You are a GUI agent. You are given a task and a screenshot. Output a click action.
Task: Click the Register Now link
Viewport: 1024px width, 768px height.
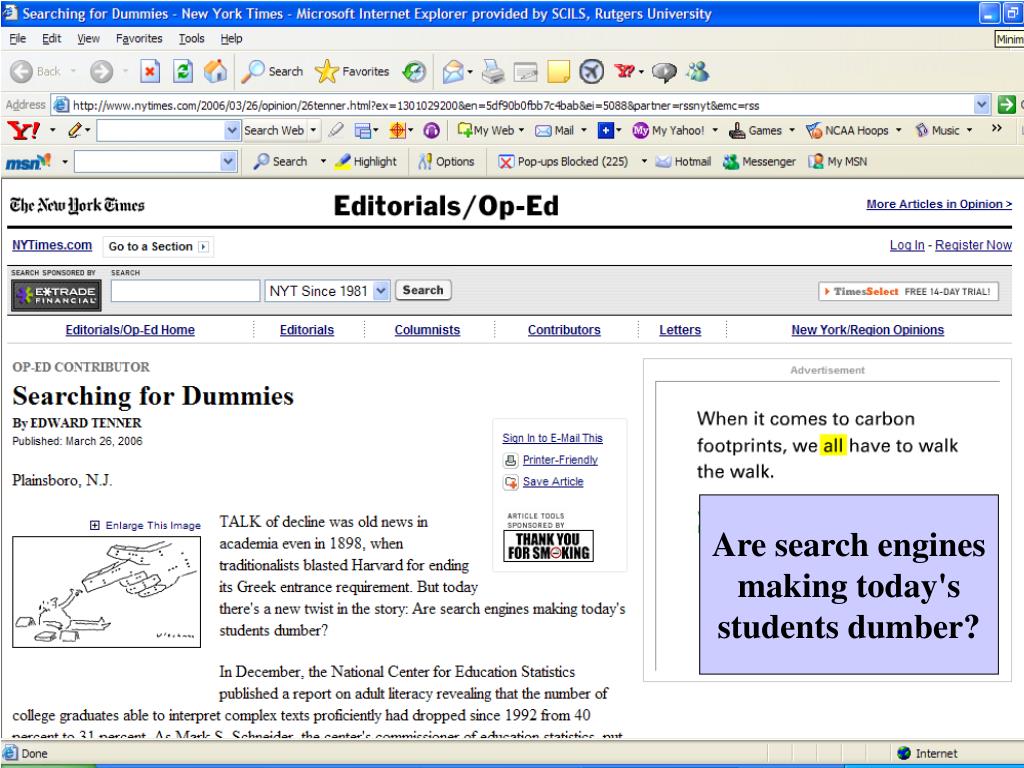(973, 245)
